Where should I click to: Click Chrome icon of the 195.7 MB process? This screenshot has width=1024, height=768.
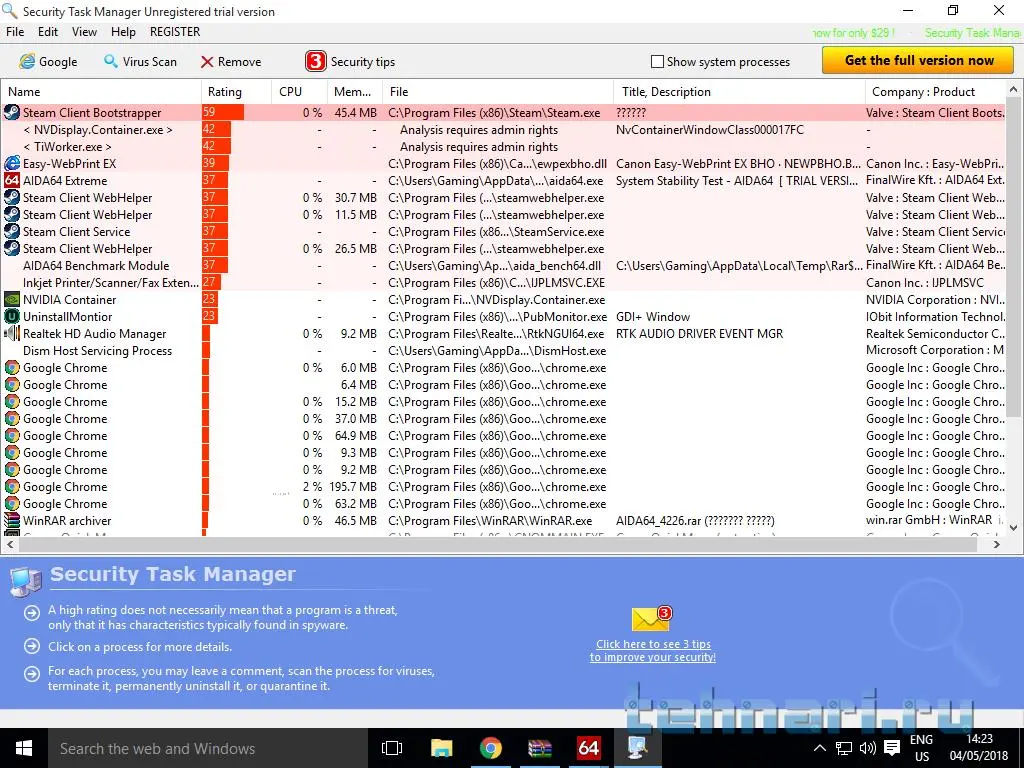tap(12, 486)
